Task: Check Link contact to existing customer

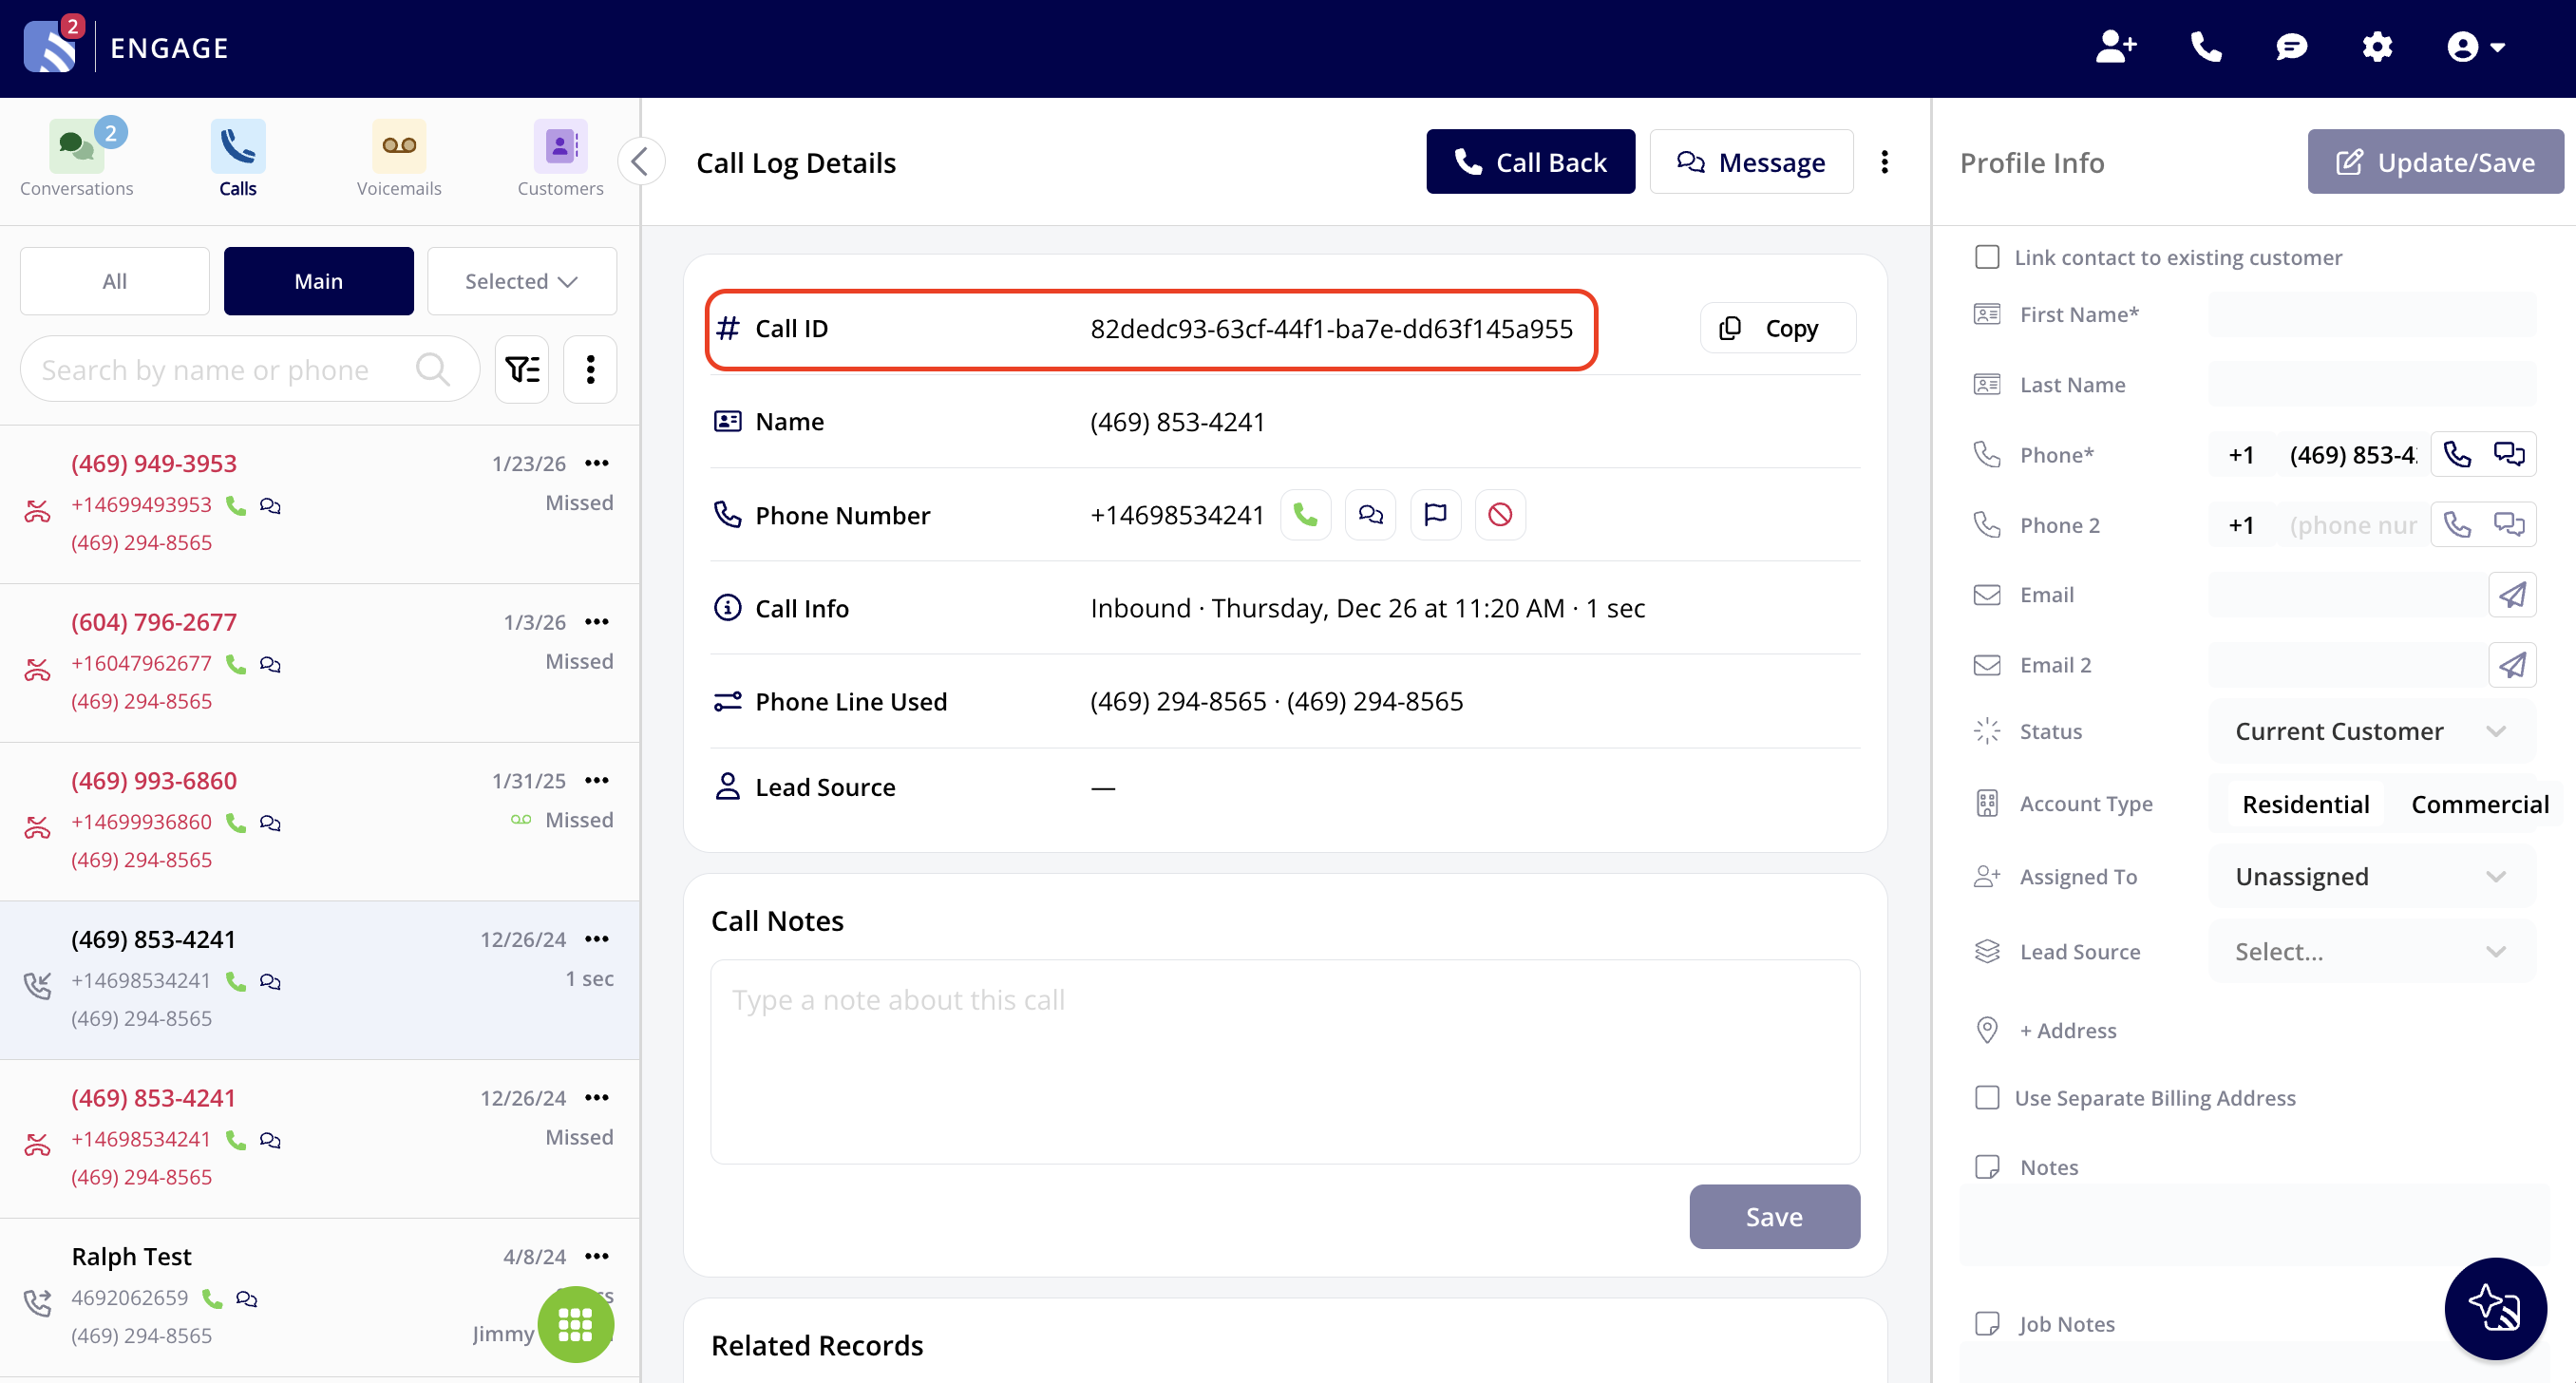Action: pyautogui.click(x=1987, y=257)
